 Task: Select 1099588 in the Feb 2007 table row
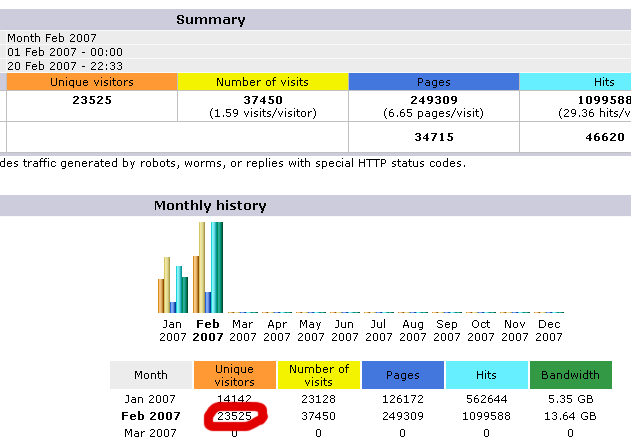(x=487, y=416)
